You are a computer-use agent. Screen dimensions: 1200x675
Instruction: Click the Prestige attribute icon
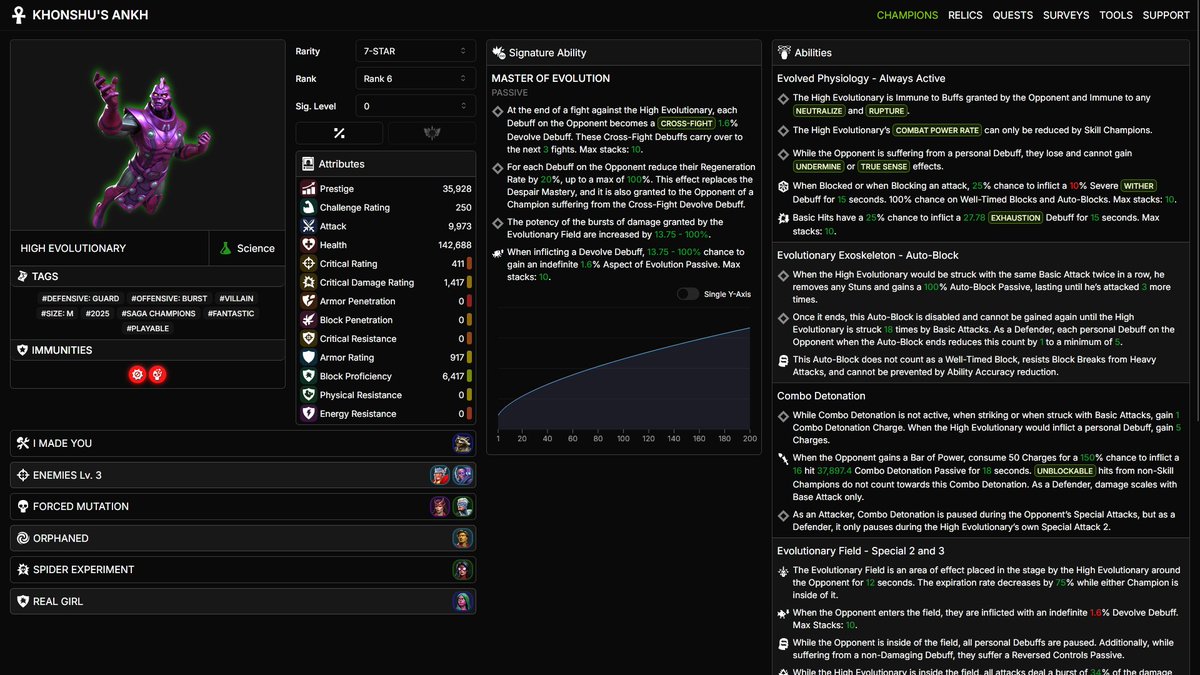coord(309,188)
